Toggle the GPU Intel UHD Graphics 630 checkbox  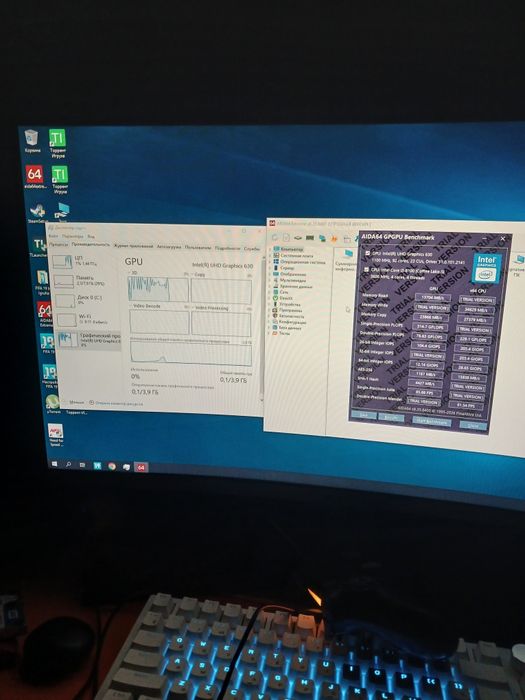click(367, 253)
